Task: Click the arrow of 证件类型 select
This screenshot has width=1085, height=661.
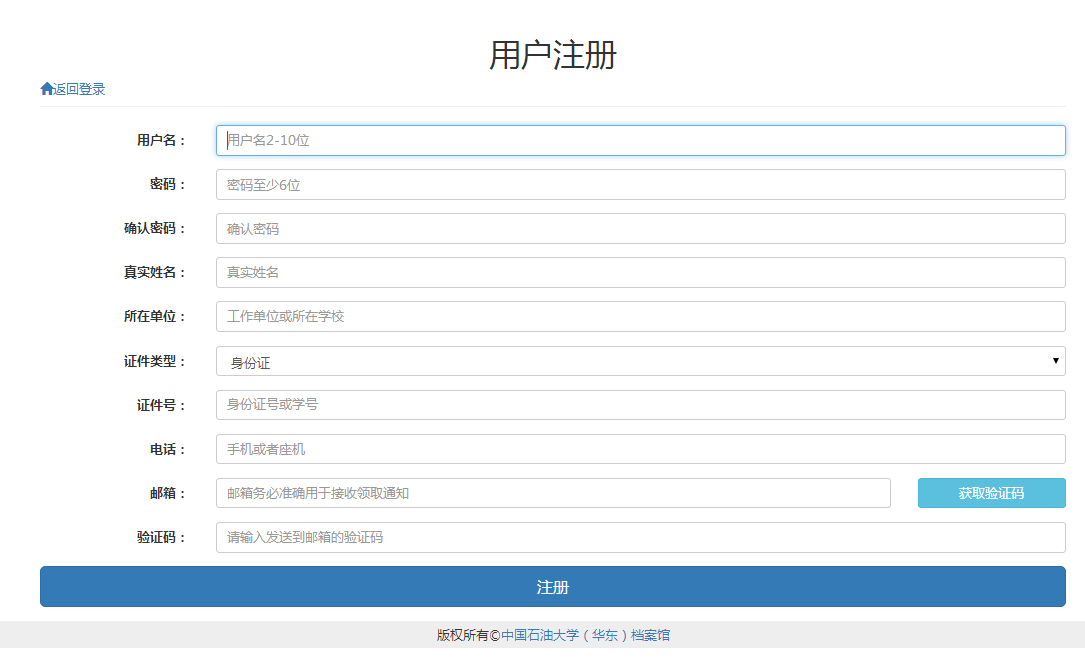Action: pyautogui.click(x=1055, y=361)
